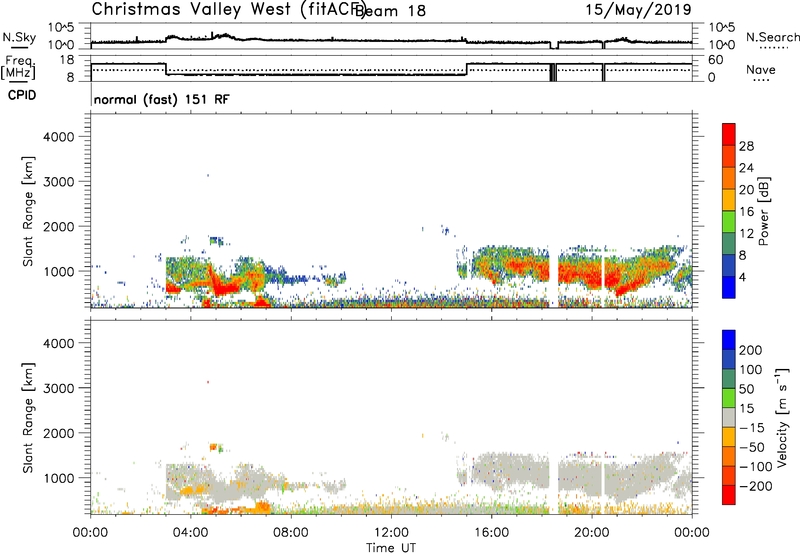Screen dimensions: 800x554
Task: Click the 'CPID' label
Action: tap(22, 95)
